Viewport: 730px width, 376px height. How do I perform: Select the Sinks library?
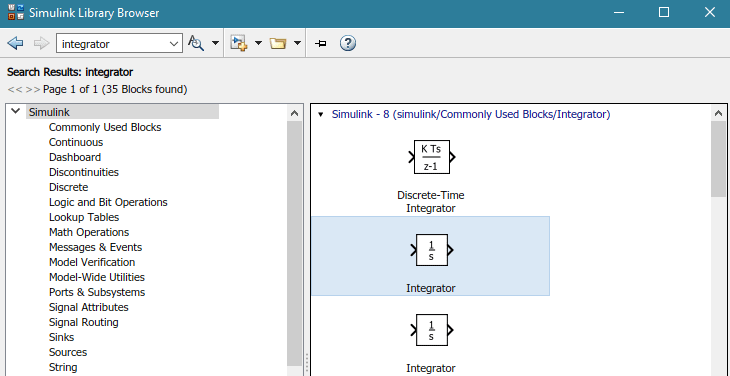coord(61,337)
